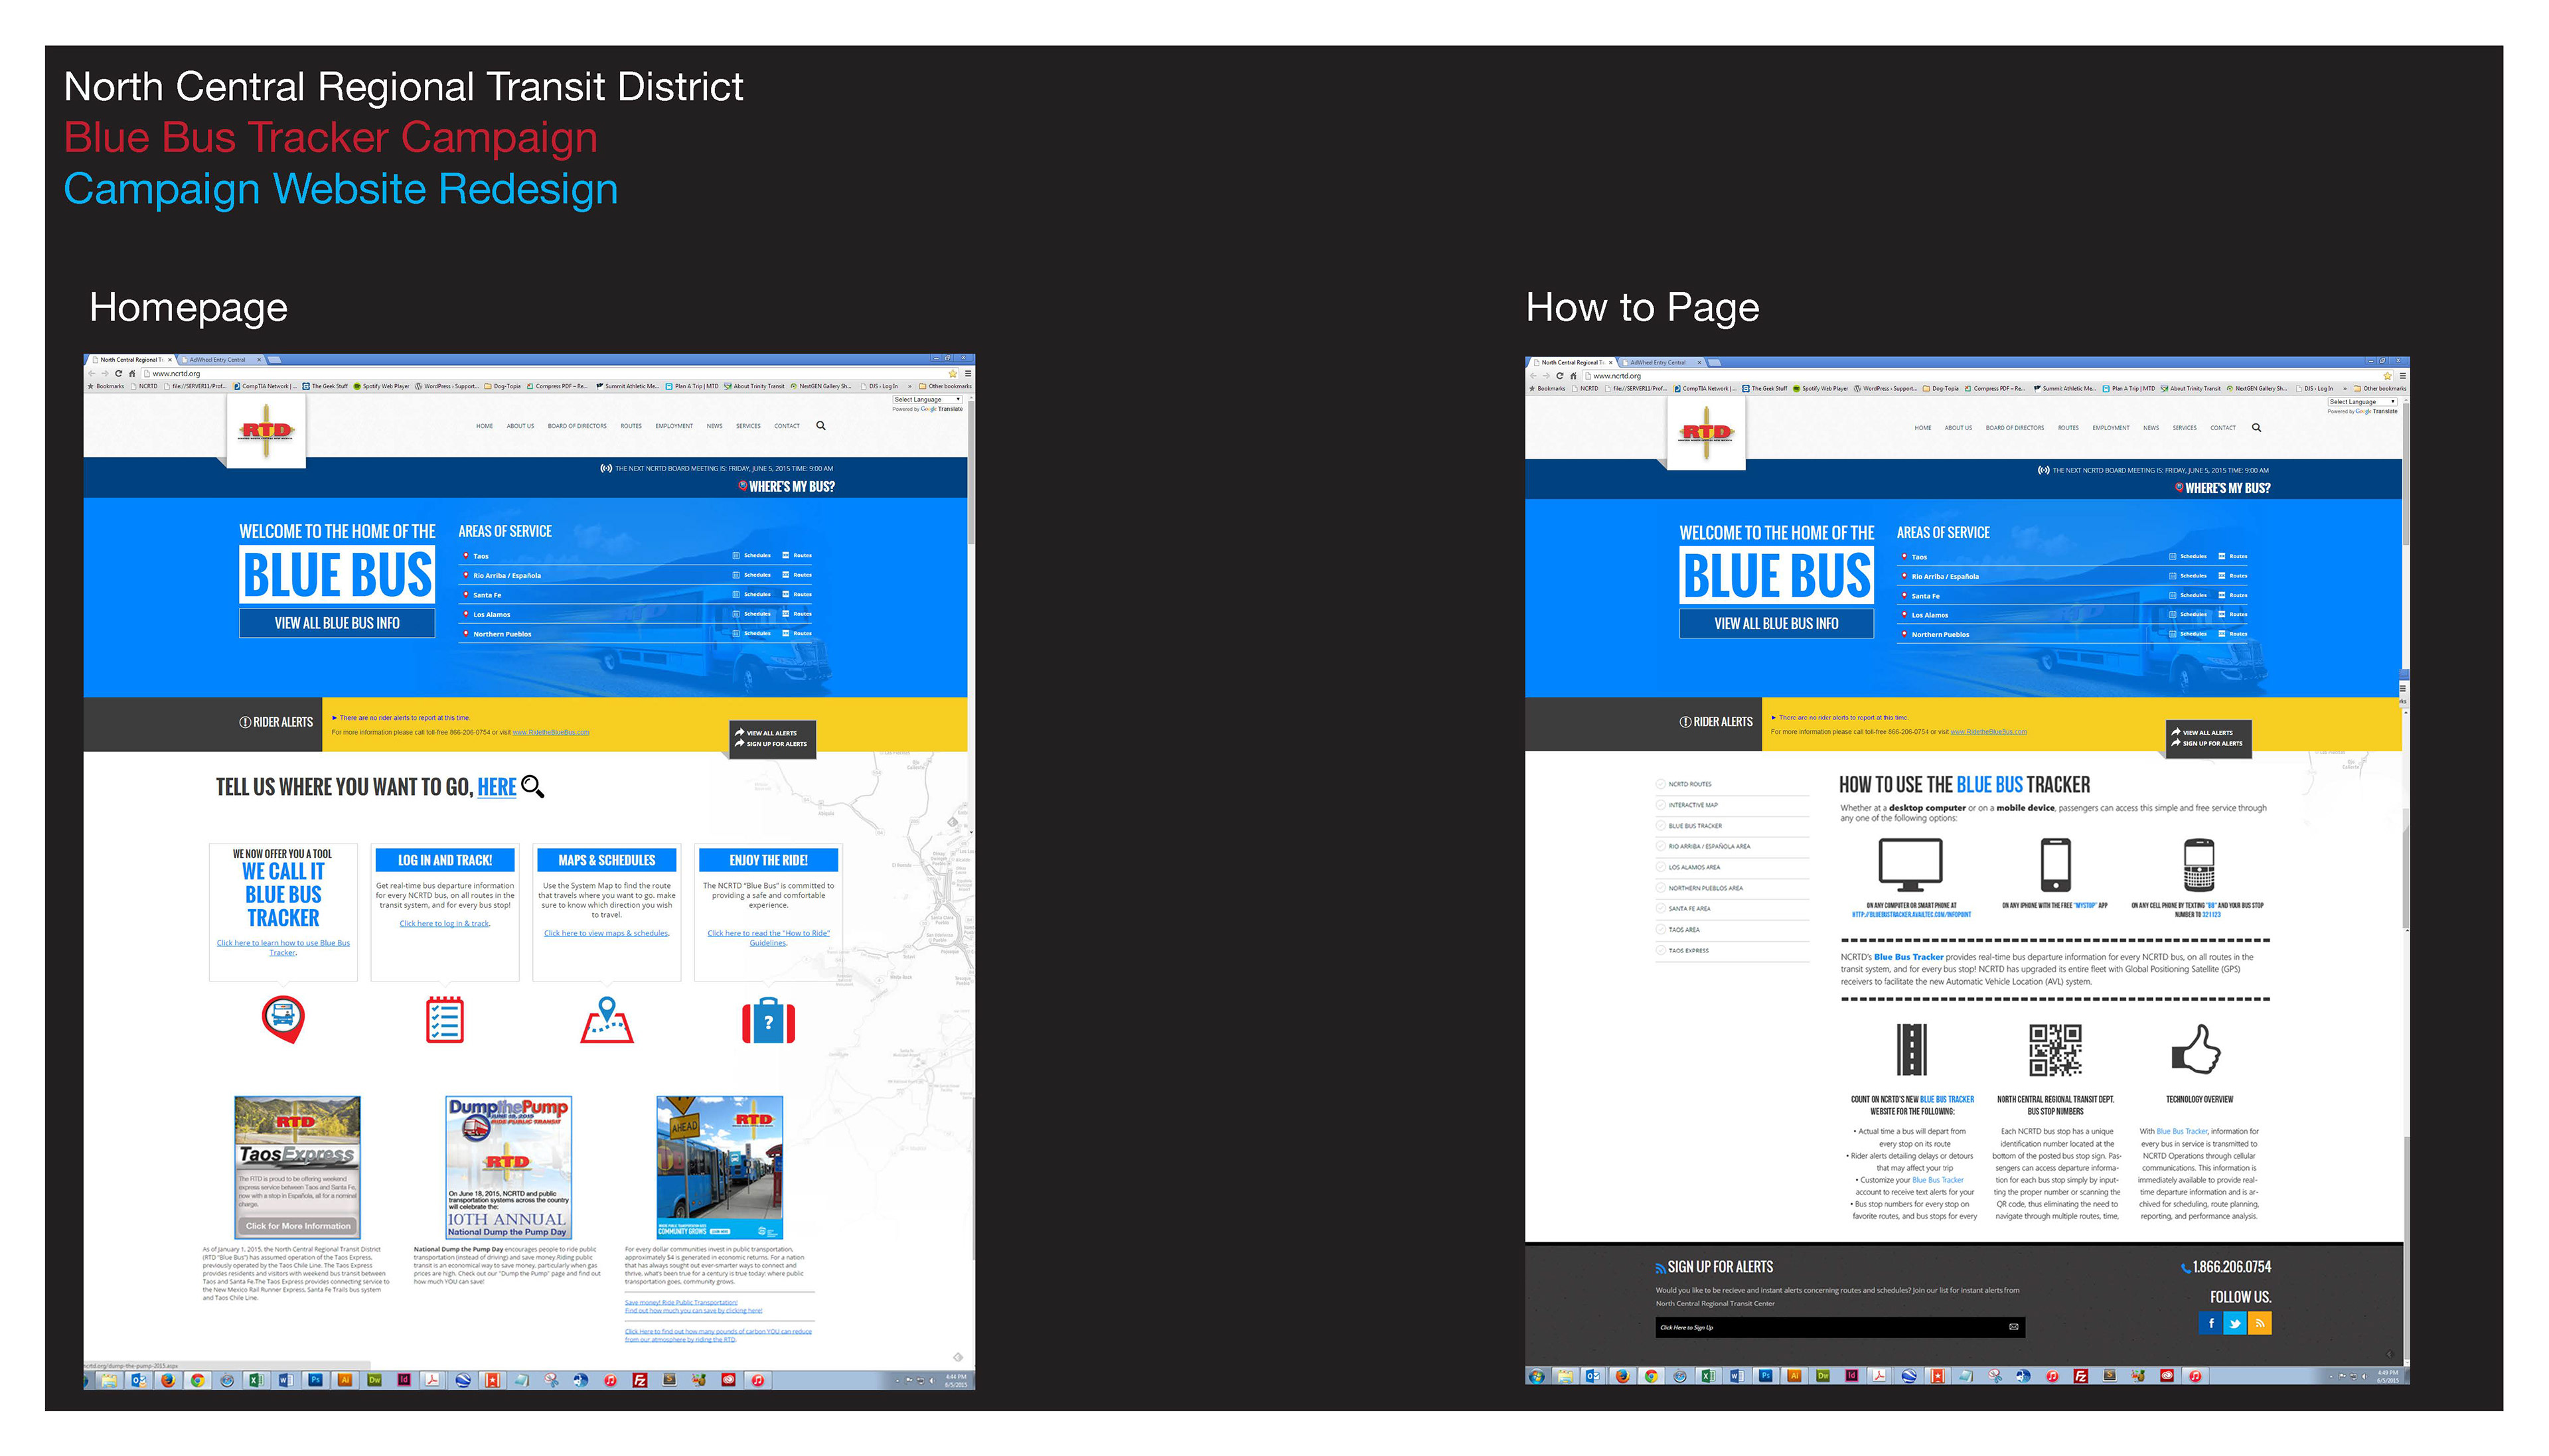Screen dimensions: 2549x1456
Task: Open Dog-Topia bookmark folder in Homepage browser
Action: 503,386
